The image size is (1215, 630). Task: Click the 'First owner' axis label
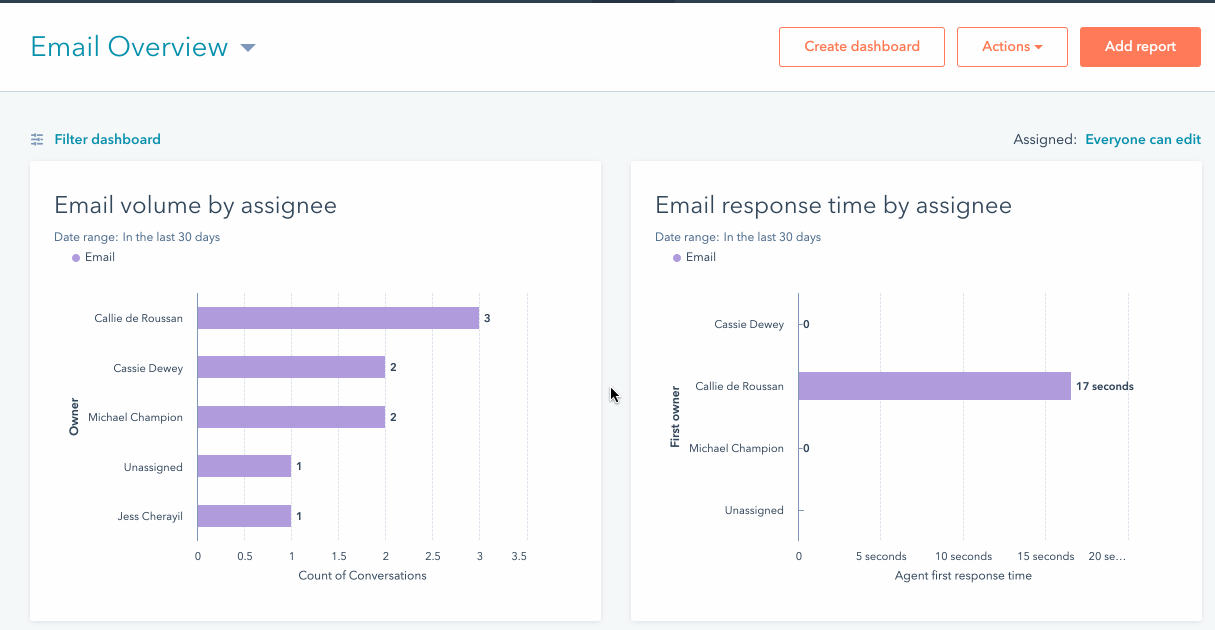click(x=675, y=417)
